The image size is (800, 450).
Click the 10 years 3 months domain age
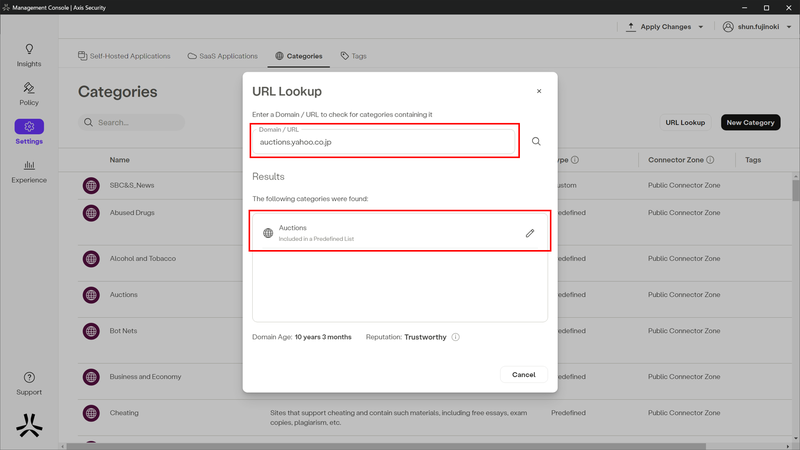[323, 337]
